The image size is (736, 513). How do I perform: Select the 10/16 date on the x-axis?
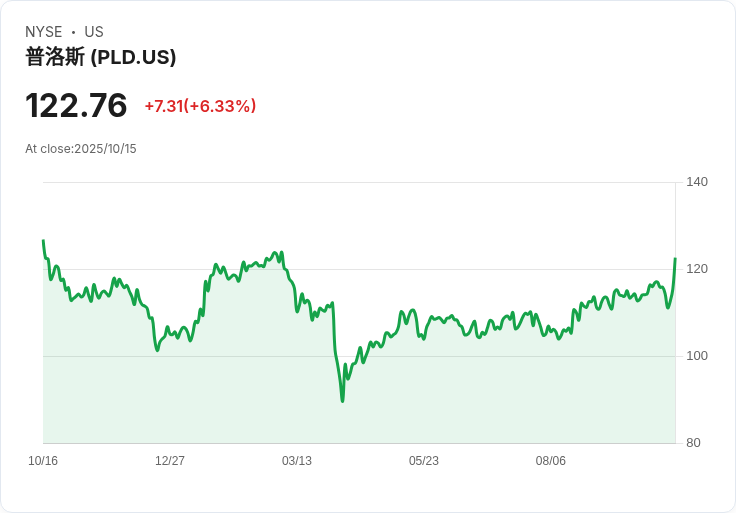43,461
